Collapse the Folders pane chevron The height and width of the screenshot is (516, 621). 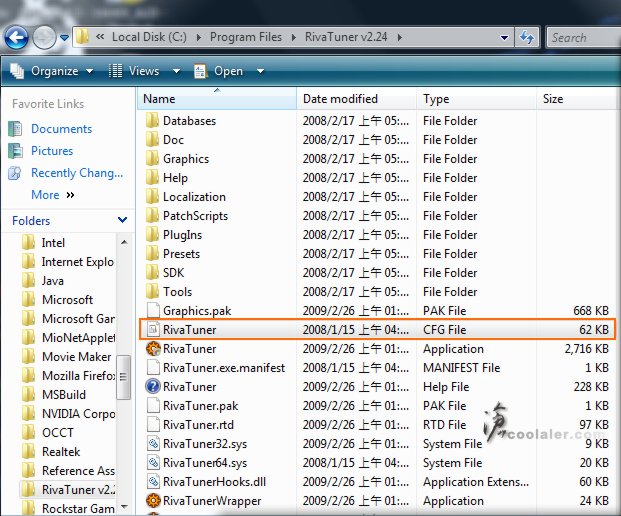[x=122, y=220]
